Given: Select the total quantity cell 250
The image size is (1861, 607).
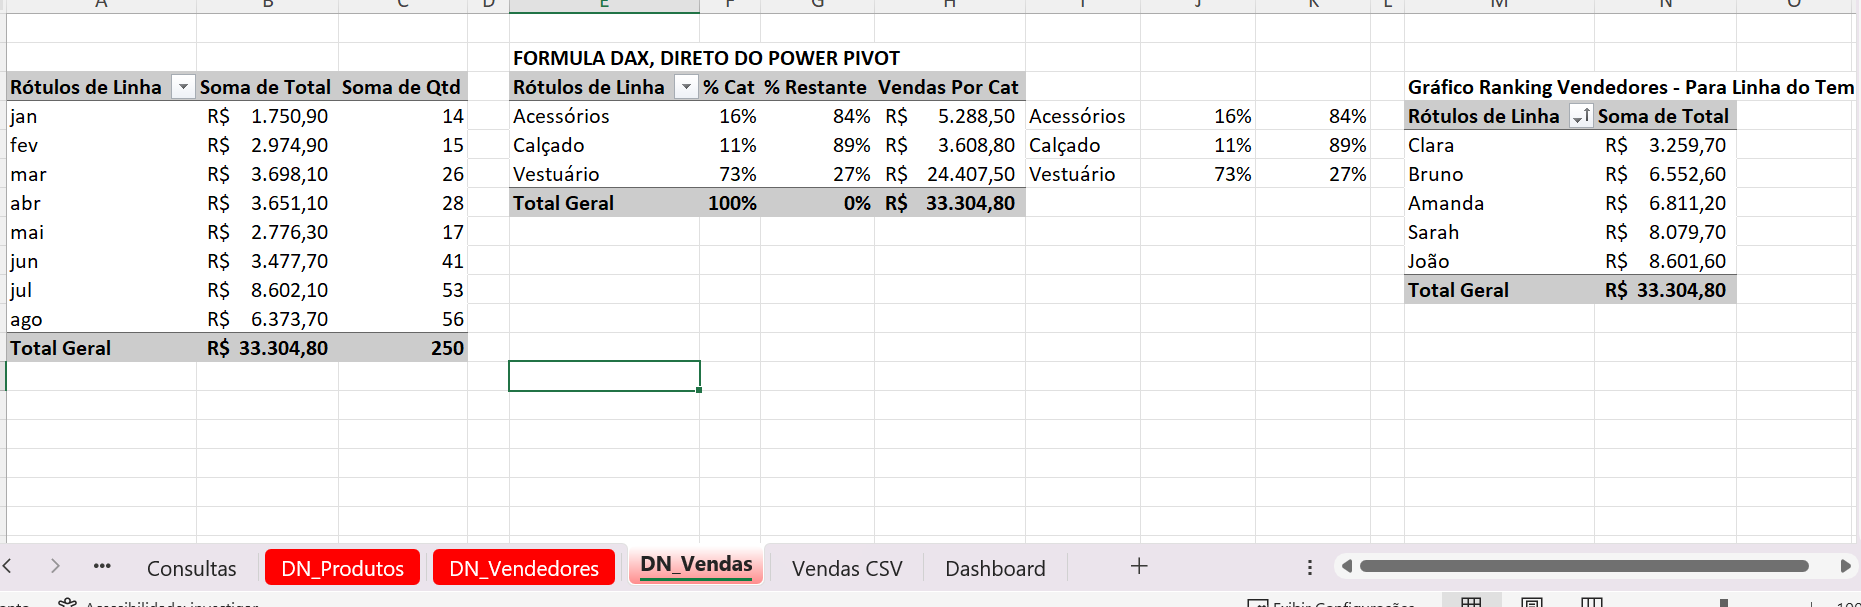Looking at the screenshot, I should 403,348.
